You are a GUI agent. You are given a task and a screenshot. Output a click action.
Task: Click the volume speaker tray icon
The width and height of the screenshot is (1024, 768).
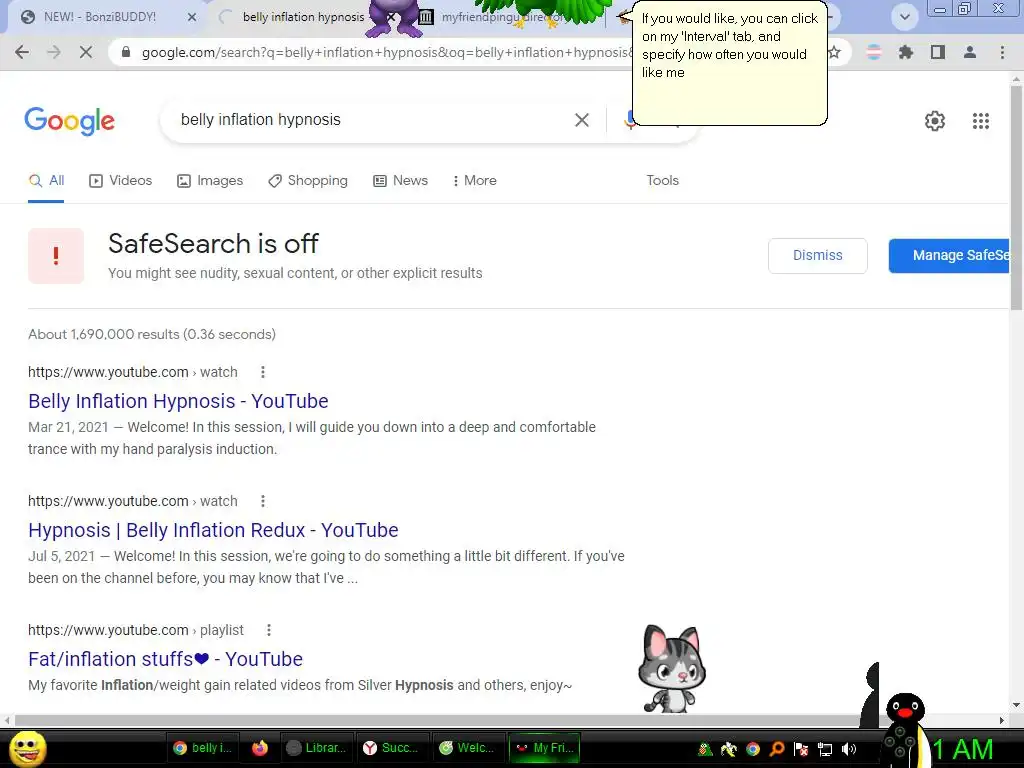pyautogui.click(x=849, y=749)
